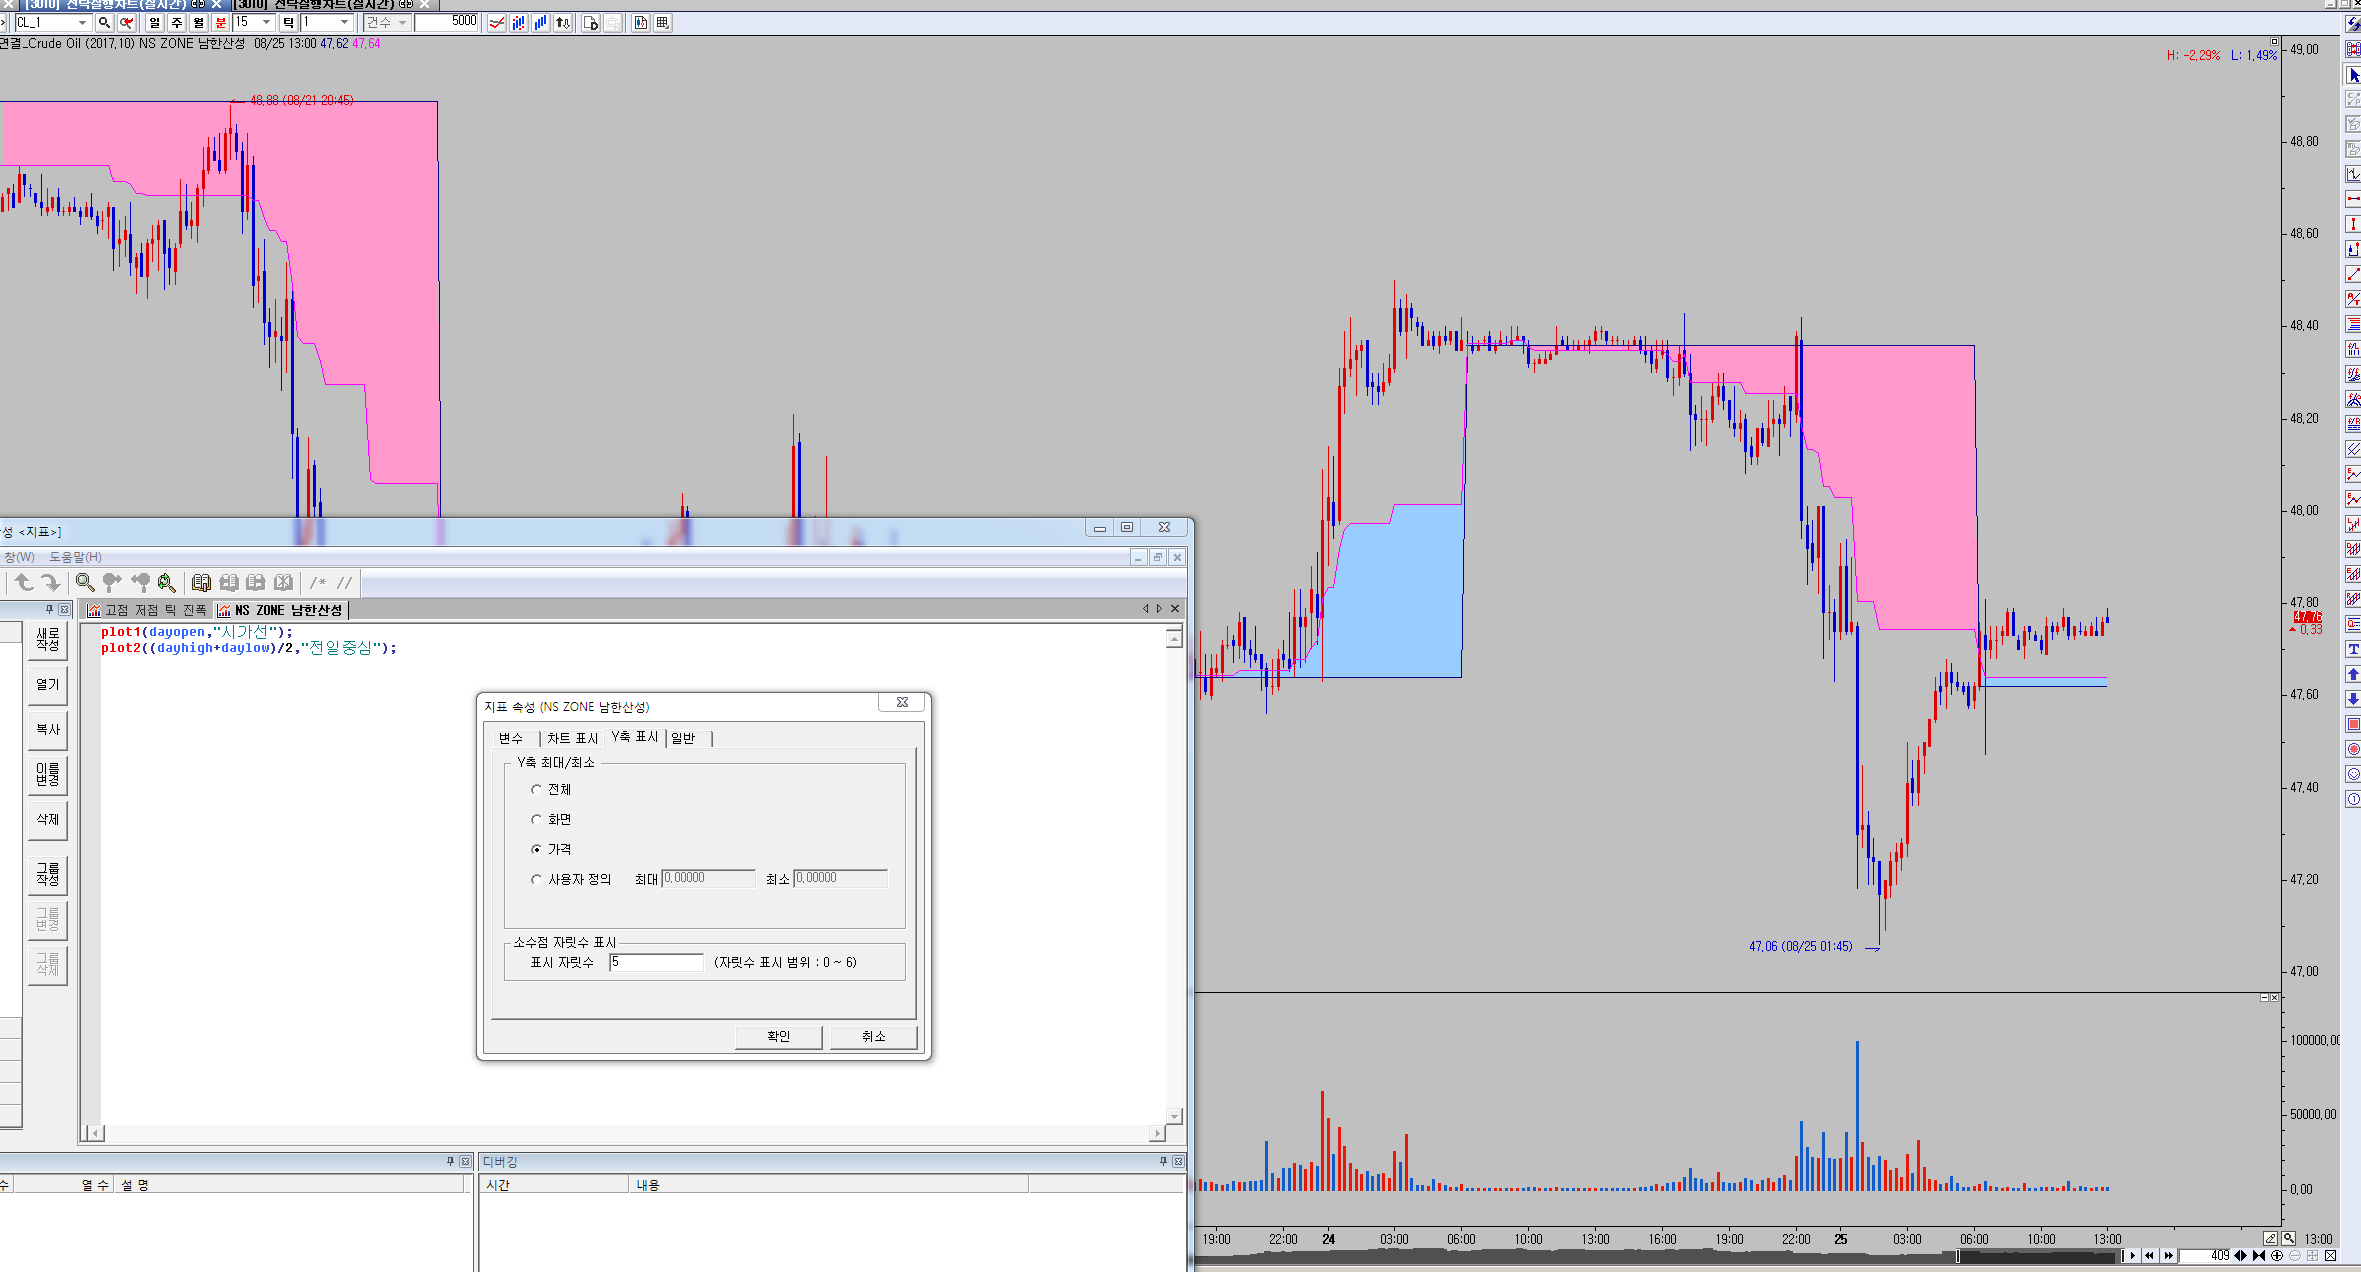The width and height of the screenshot is (2361, 1272).
Task: Click the find magnifier in editor toolbar
Action: 85,582
